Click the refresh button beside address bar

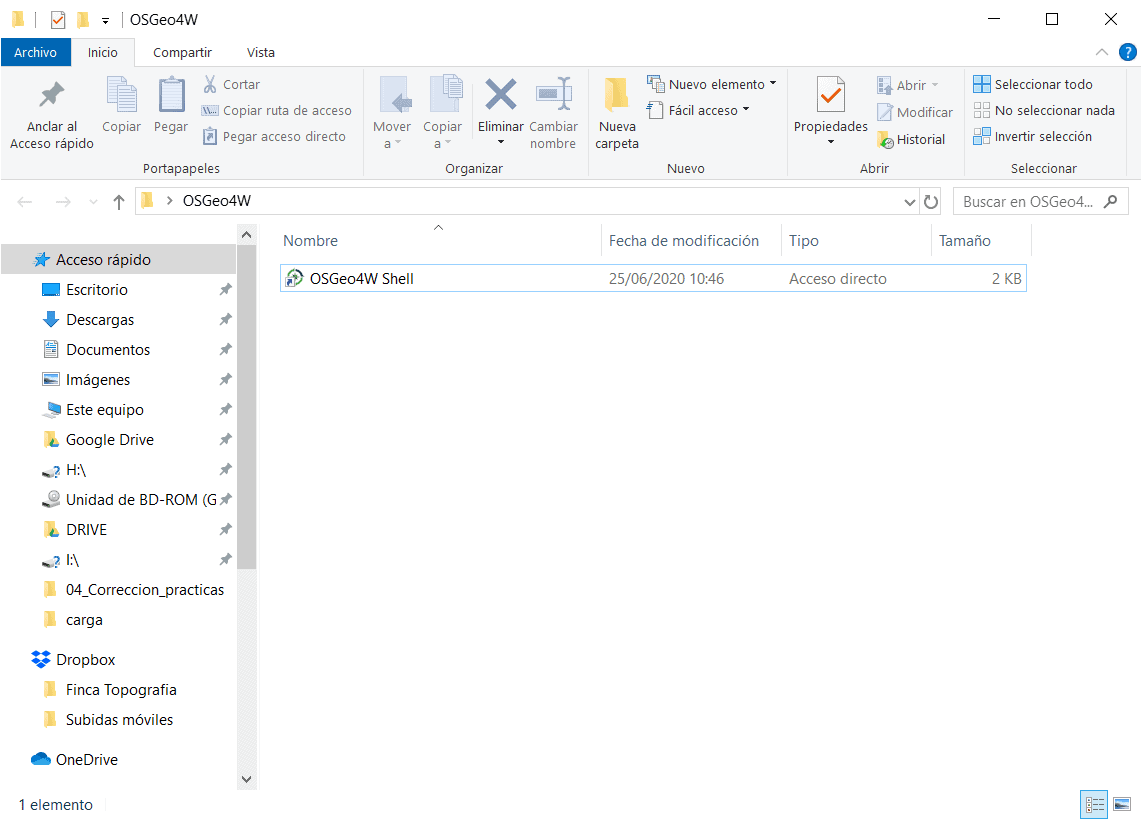click(x=931, y=202)
